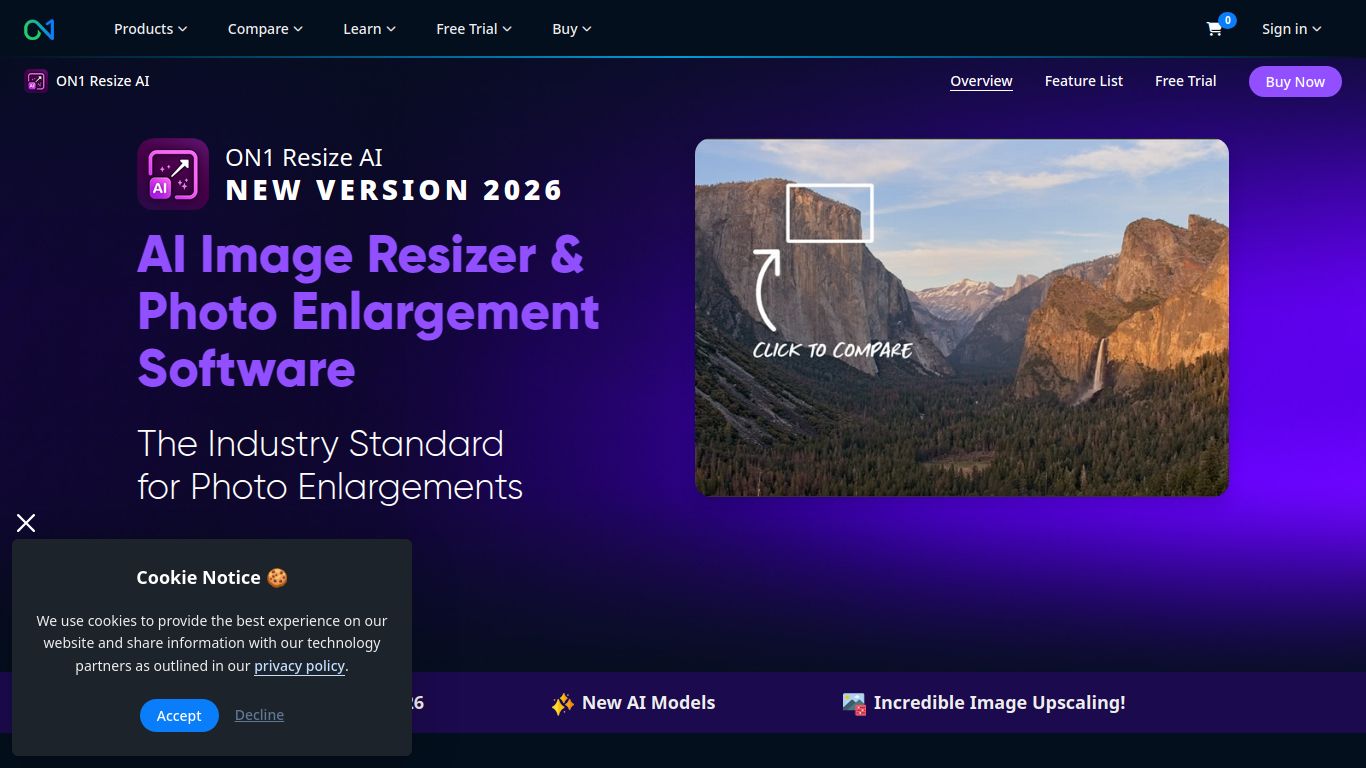Image resolution: width=1366 pixels, height=768 pixels.
Task: Click the ON1 Resize AI product icon
Action: tap(36, 81)
